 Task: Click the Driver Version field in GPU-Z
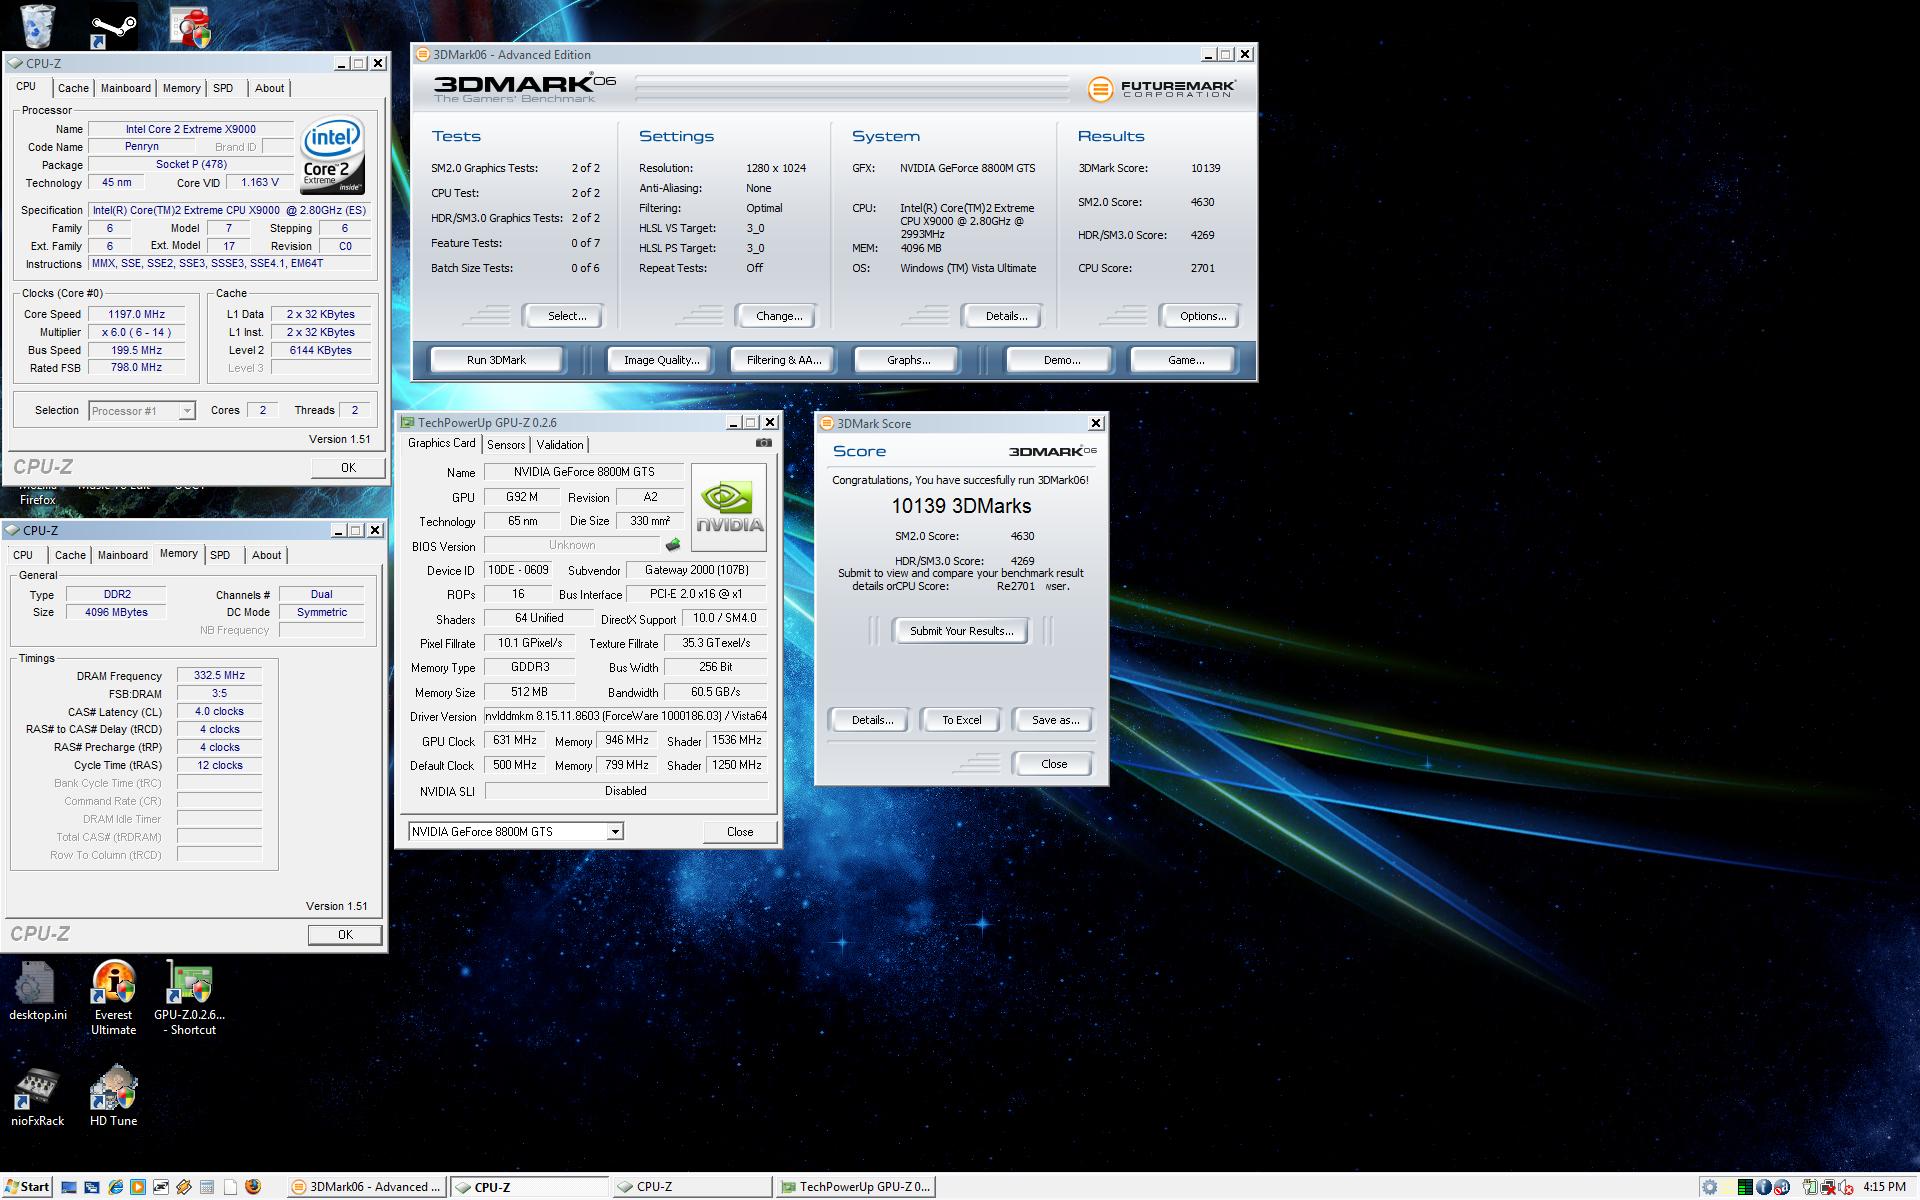click(x=626, y=716)
